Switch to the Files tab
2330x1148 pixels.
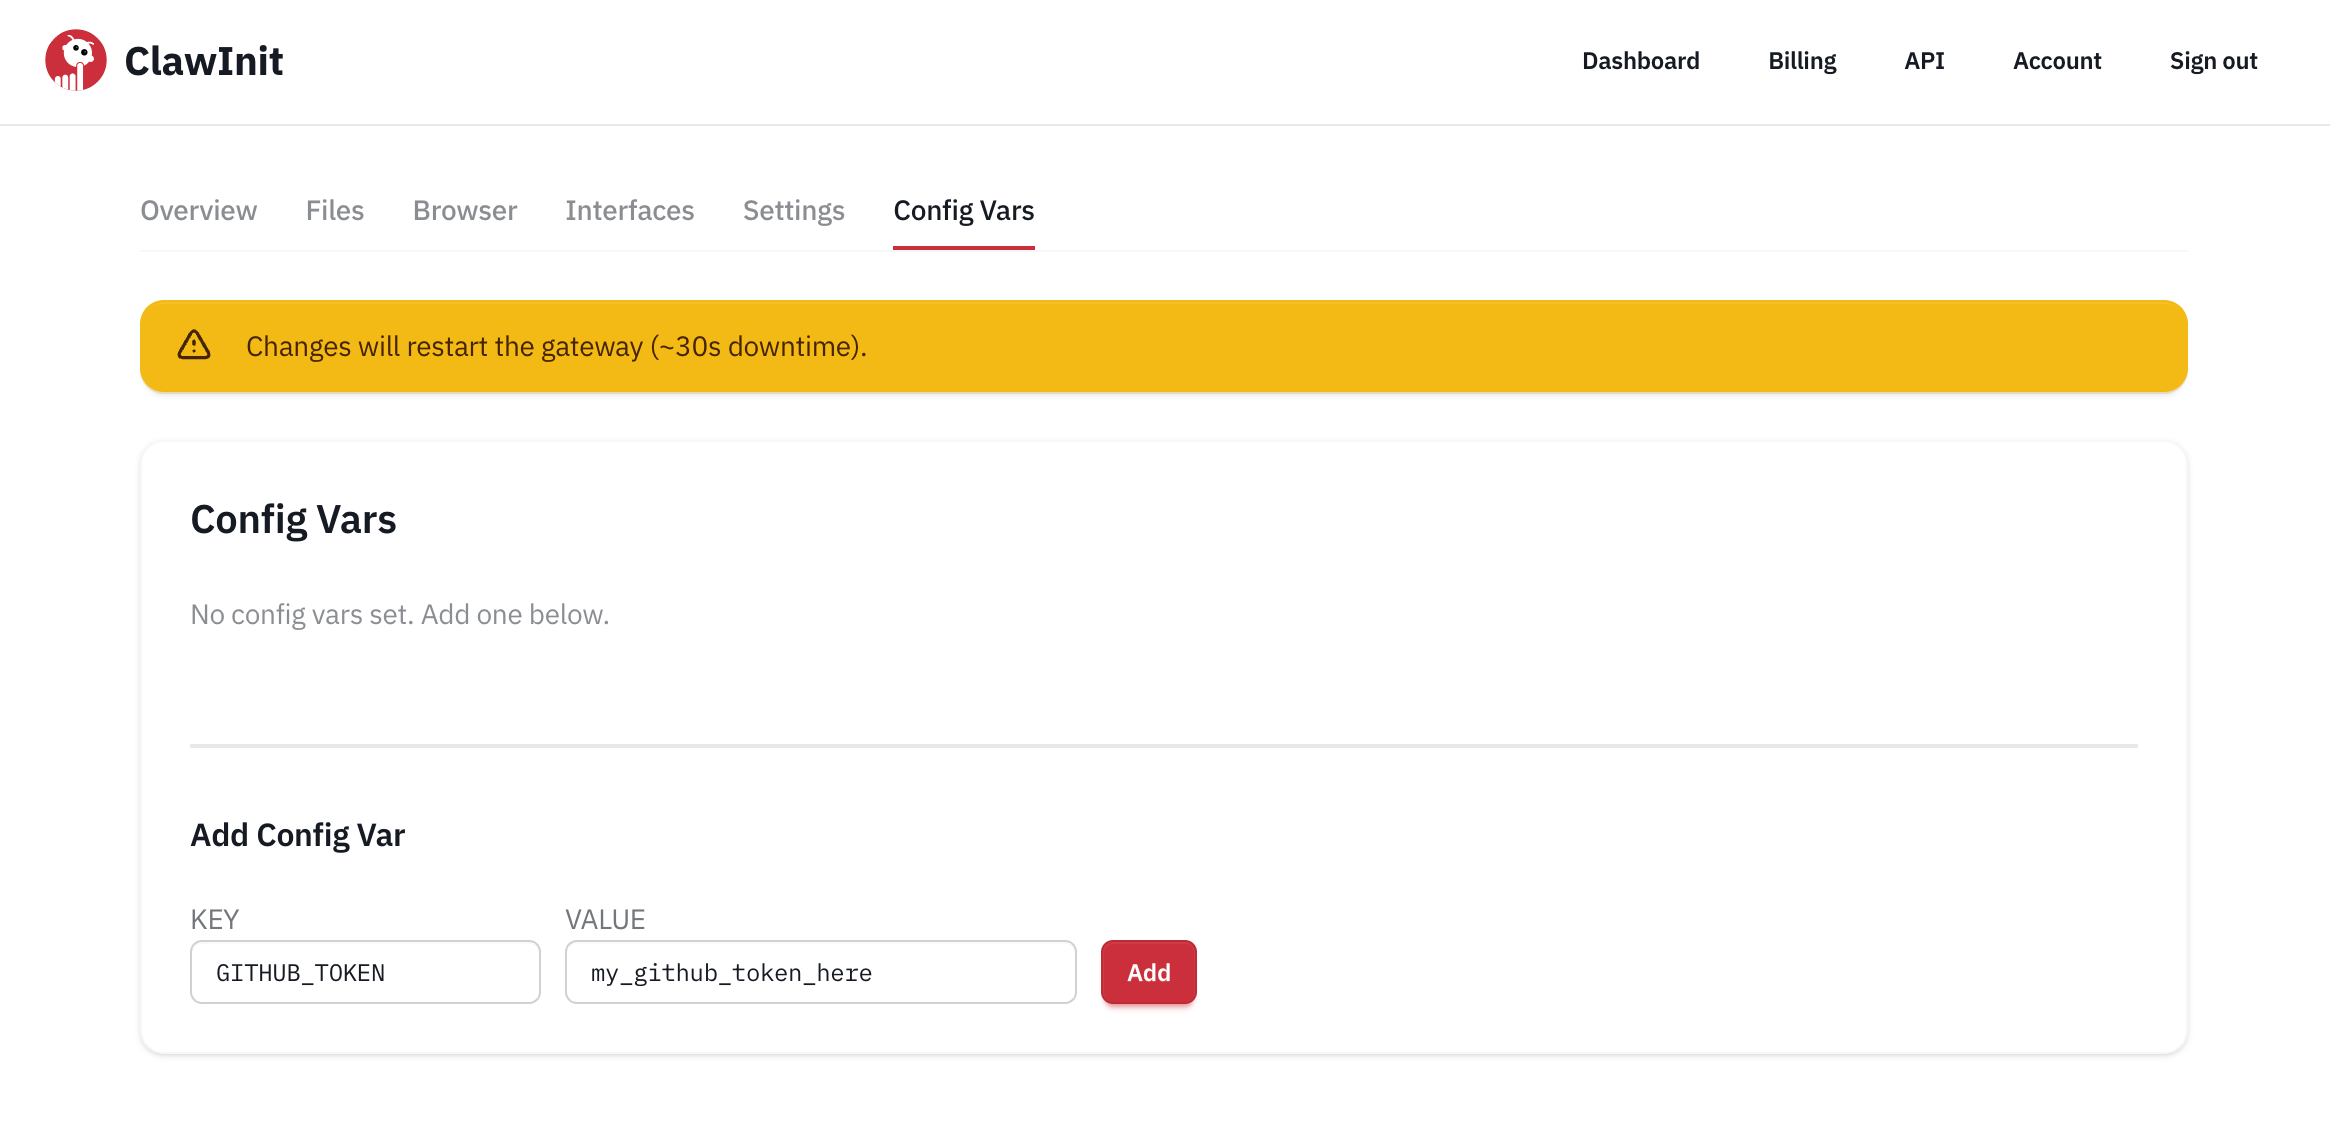[x=334, y=210]
